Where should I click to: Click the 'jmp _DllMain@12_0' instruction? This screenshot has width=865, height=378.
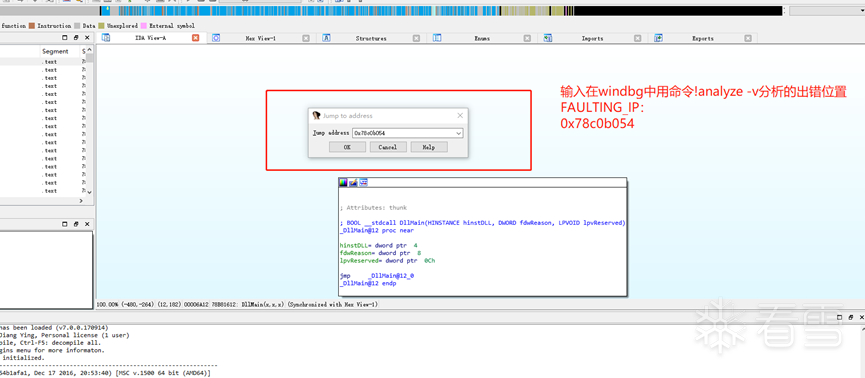[x=377, y=275]
